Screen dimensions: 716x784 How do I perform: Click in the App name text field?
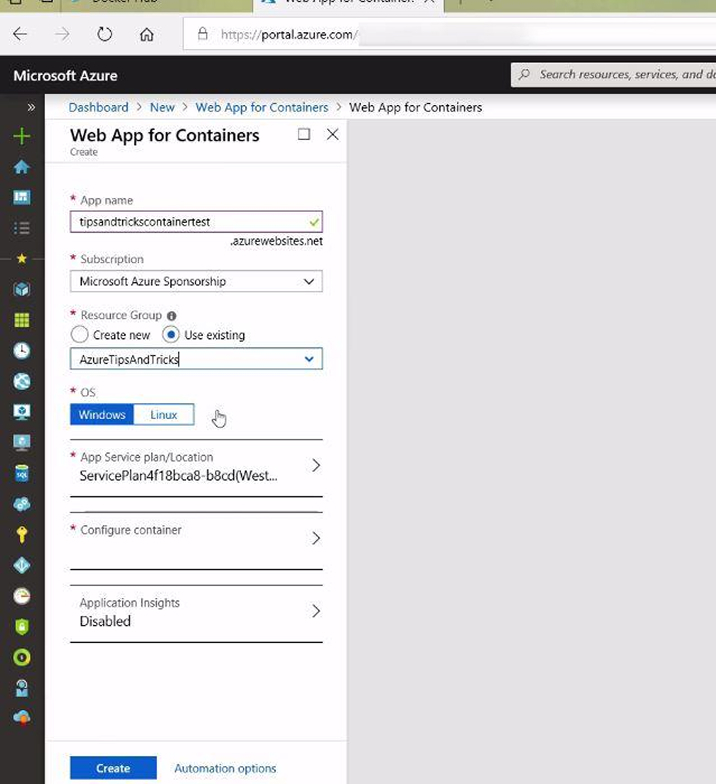click(188, 222)
